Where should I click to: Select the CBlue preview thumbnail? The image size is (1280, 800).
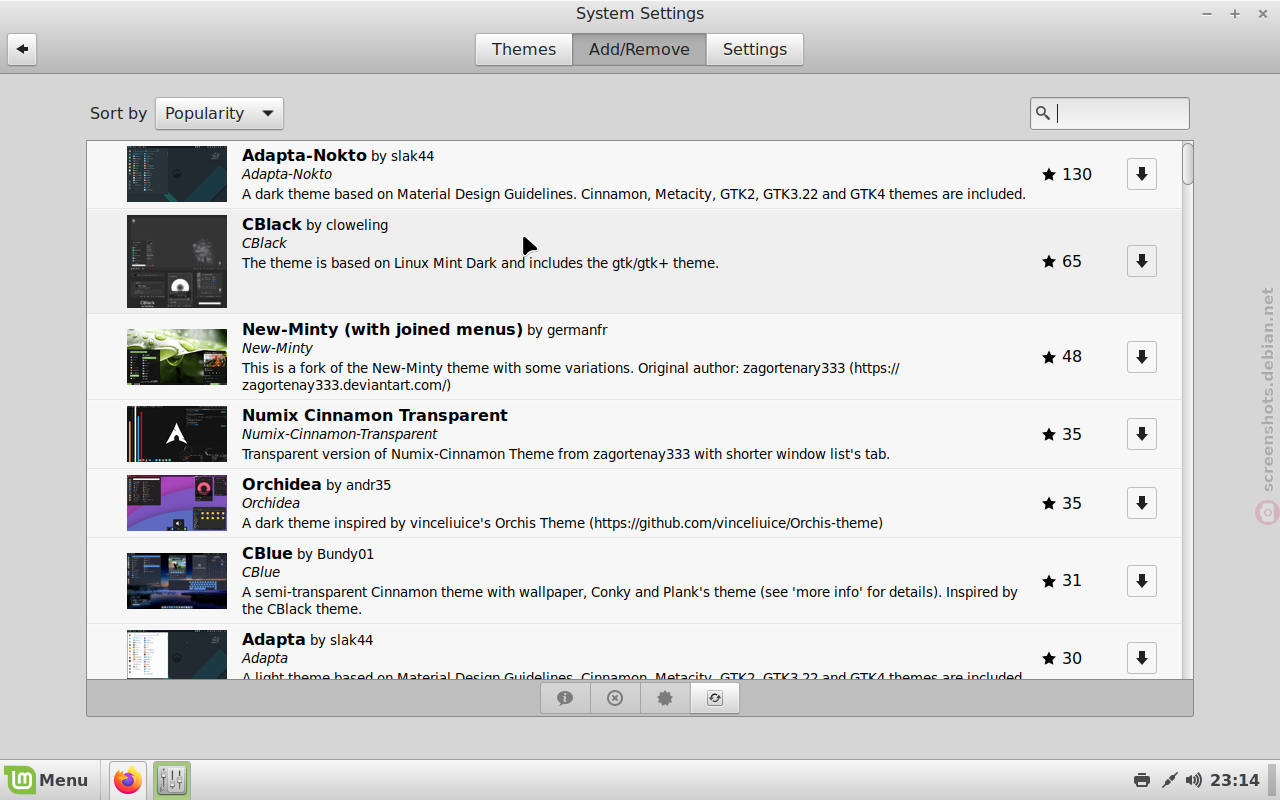pyautogui.click(x=177, y=581)
